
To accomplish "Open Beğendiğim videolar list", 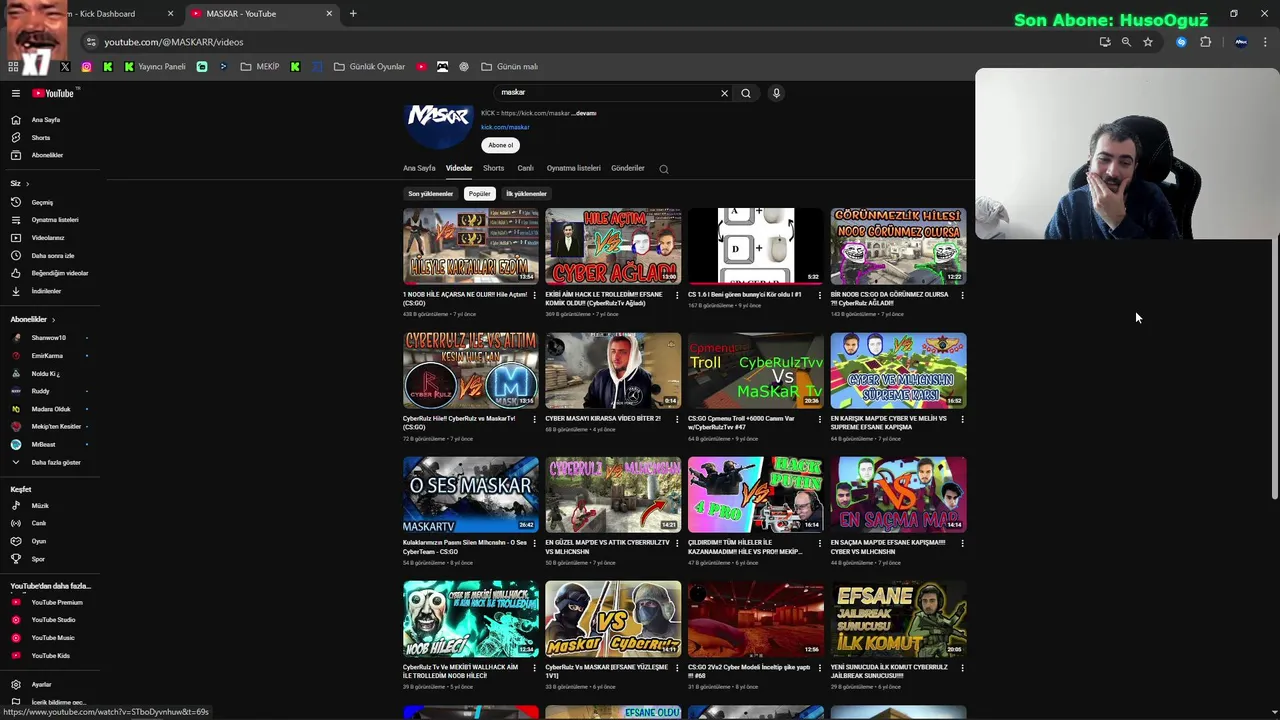I will click(59, 273).
